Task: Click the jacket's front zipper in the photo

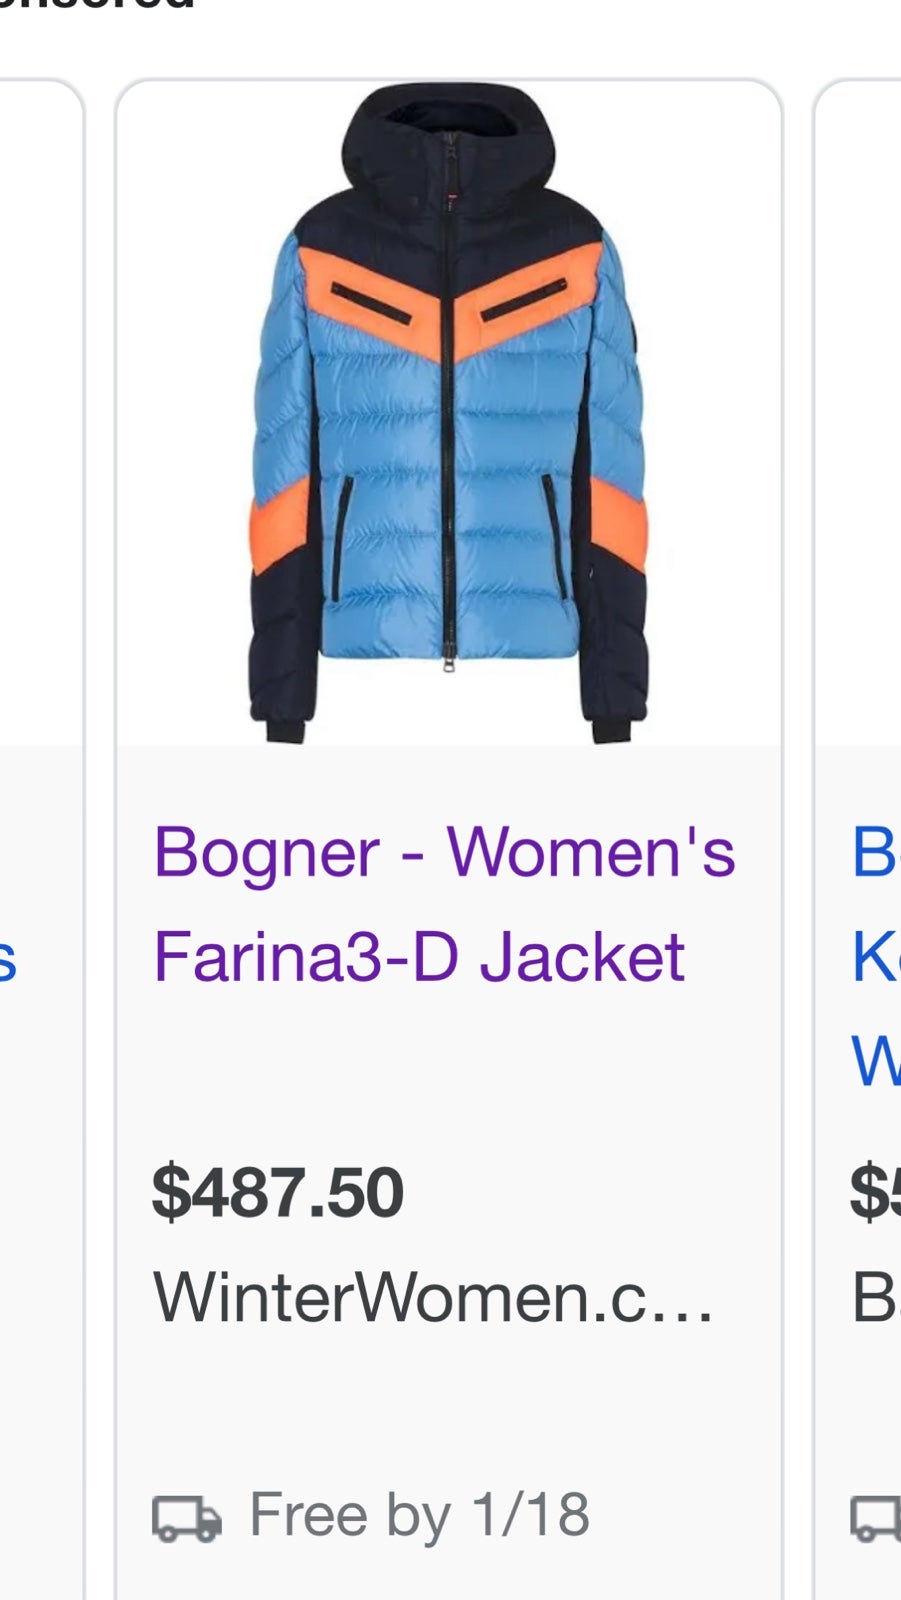Action: pos(448,420)
